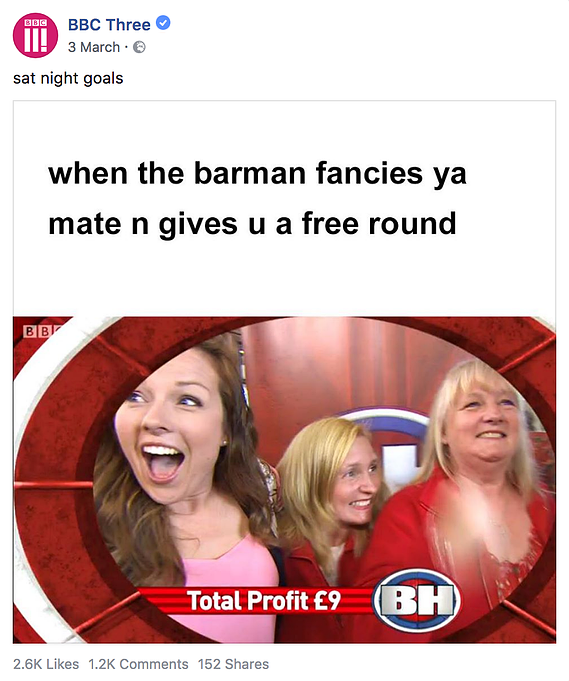
Task: View the 152 Shares list
Action: (x=234, y=664)
